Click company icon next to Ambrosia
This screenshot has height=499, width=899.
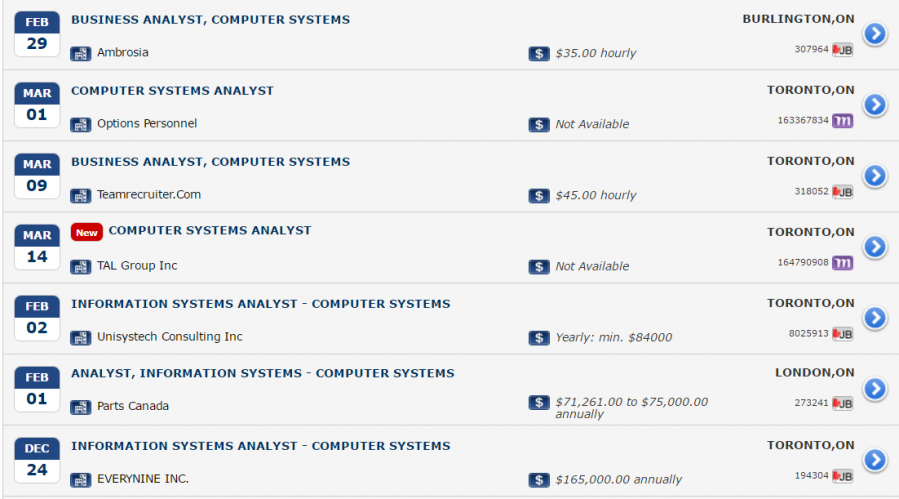click(x=80, y=53)
